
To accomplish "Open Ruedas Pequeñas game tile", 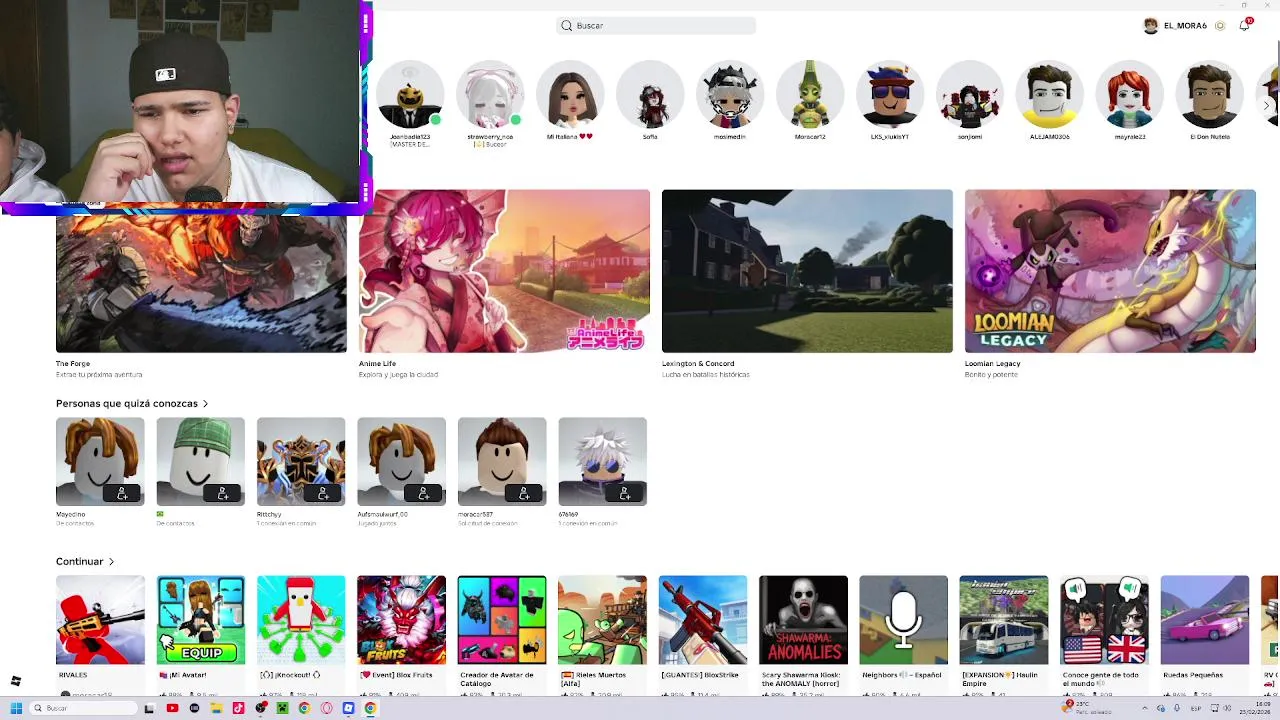I will [1205, 620].
